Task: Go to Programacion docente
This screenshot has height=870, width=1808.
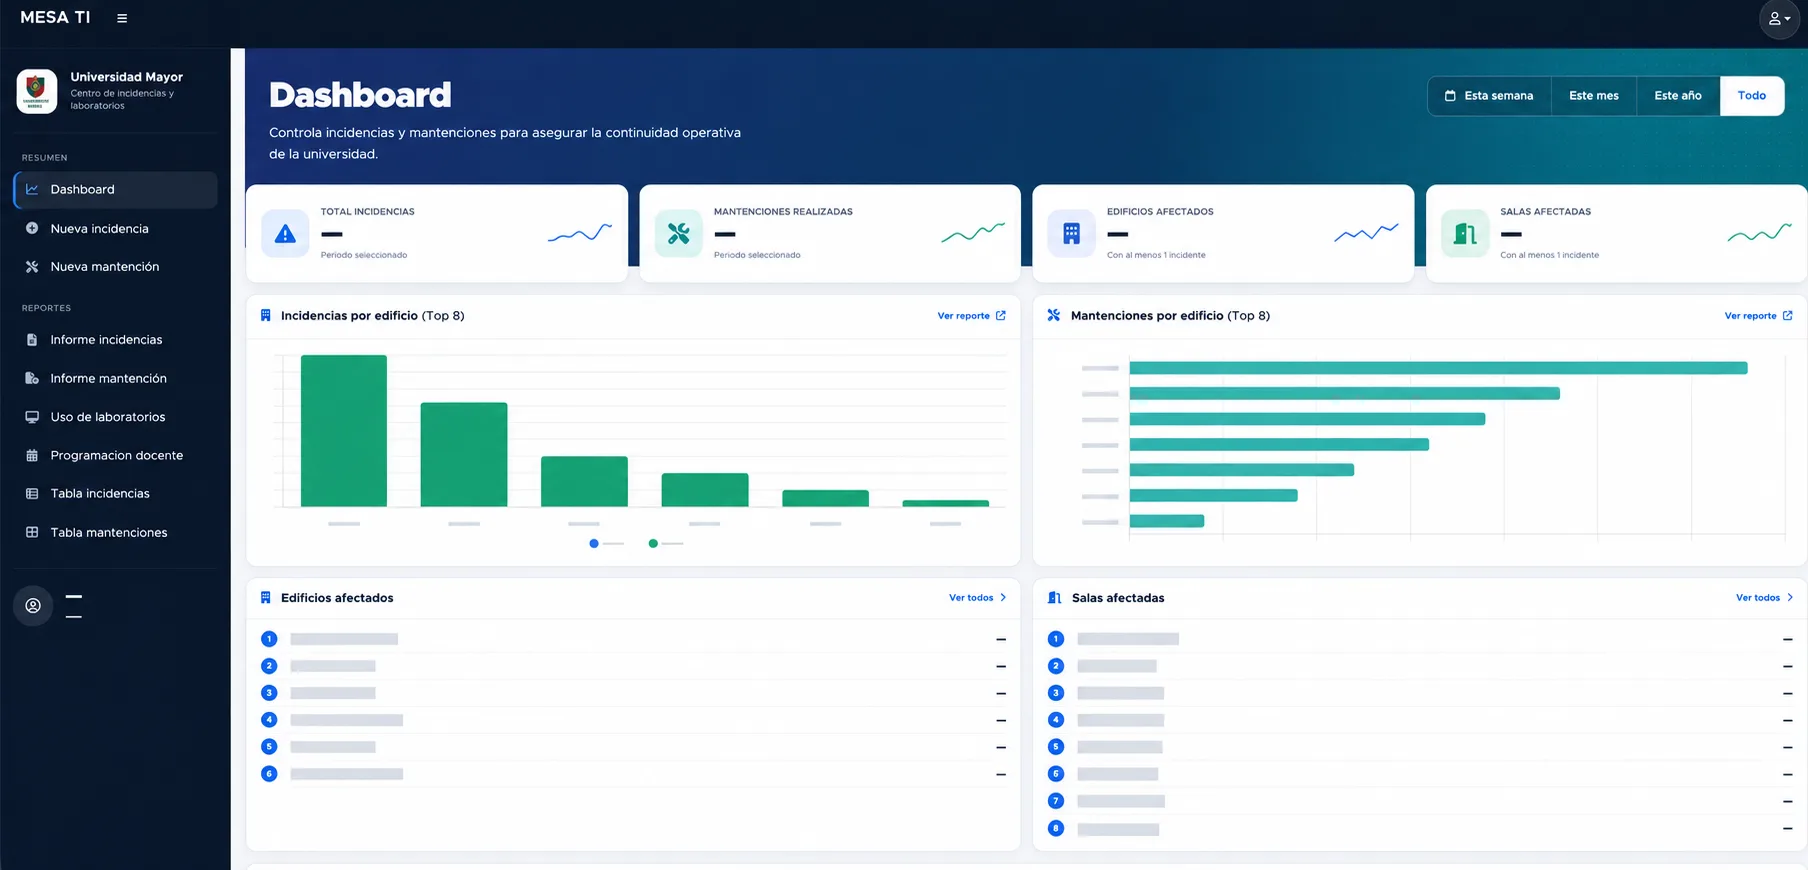Action: coord(116,456)
